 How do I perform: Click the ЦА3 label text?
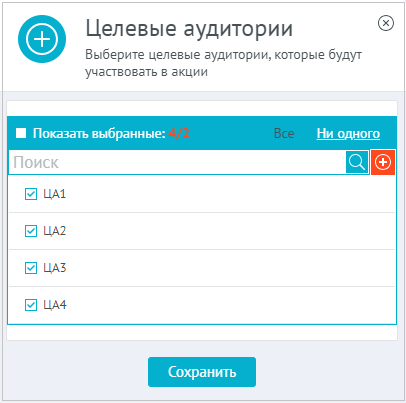55,268
